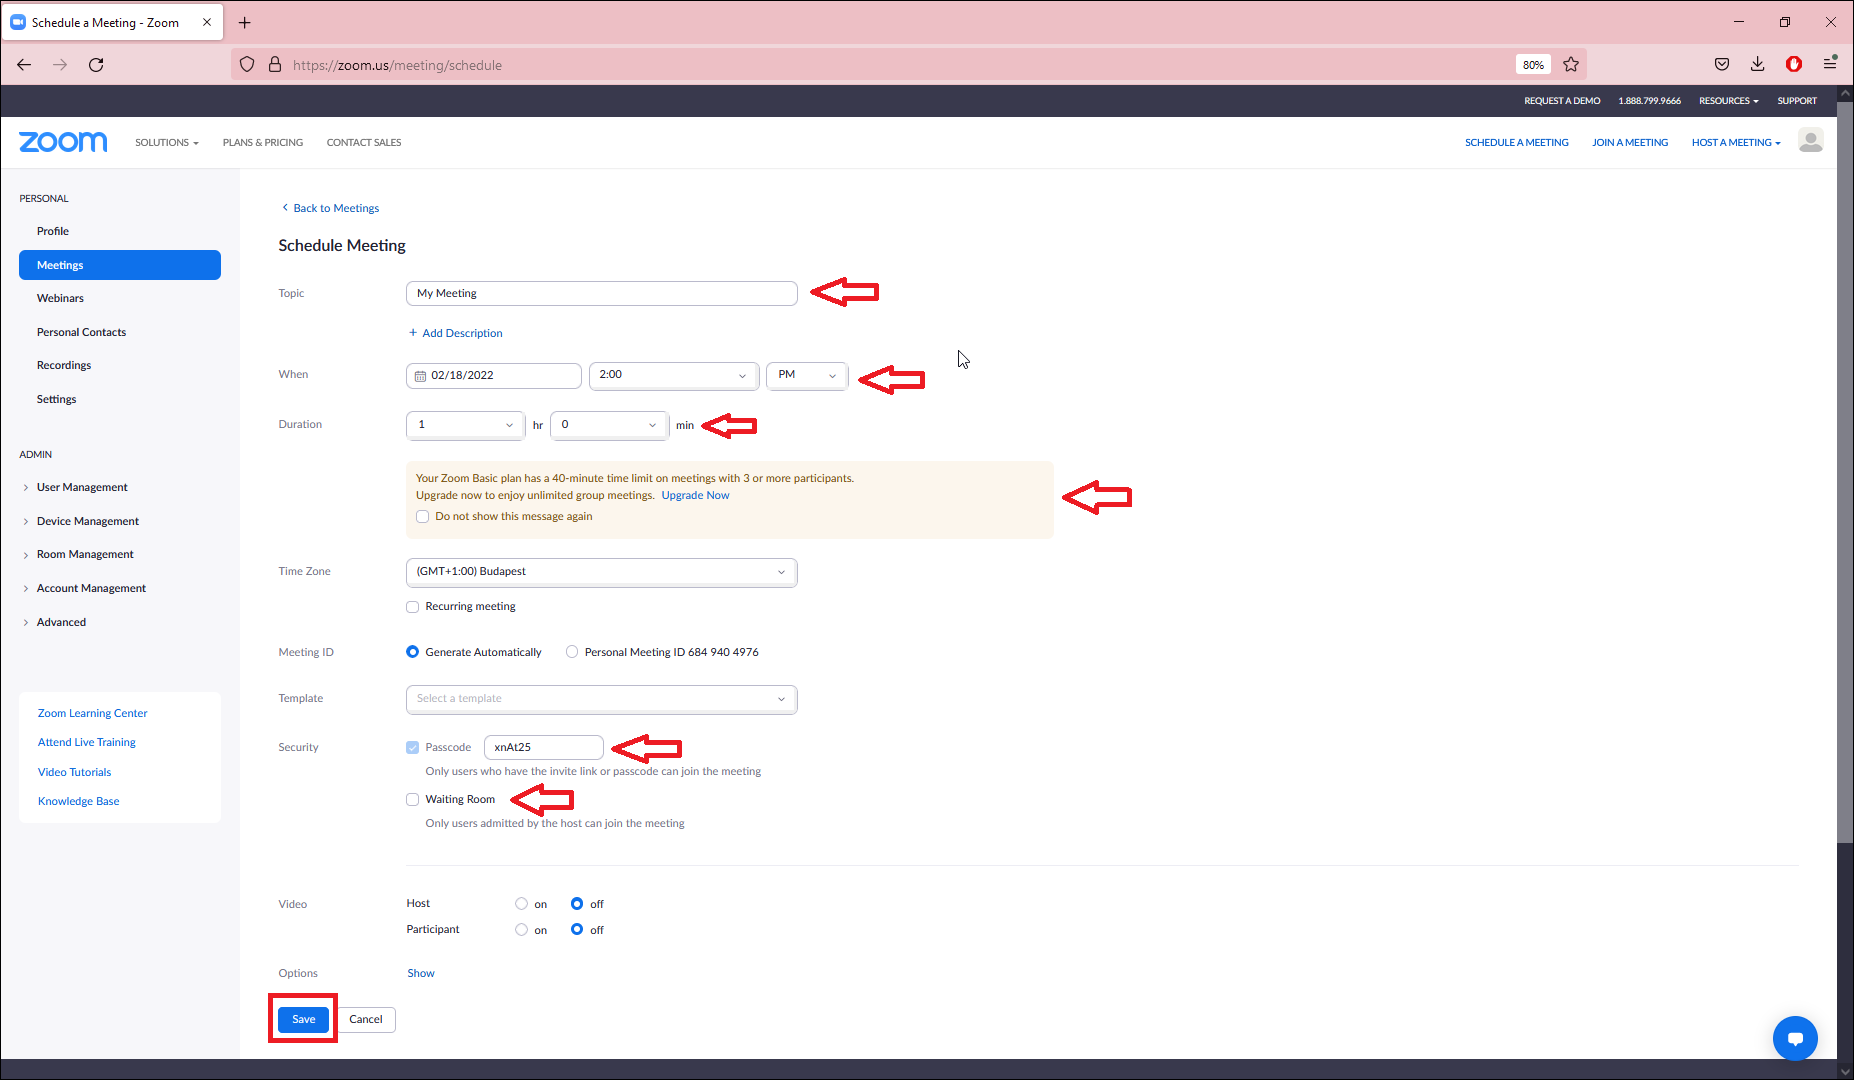Reload the page with refresh icon
This screenshot has width=1854, height=1080.
[96, 65]
